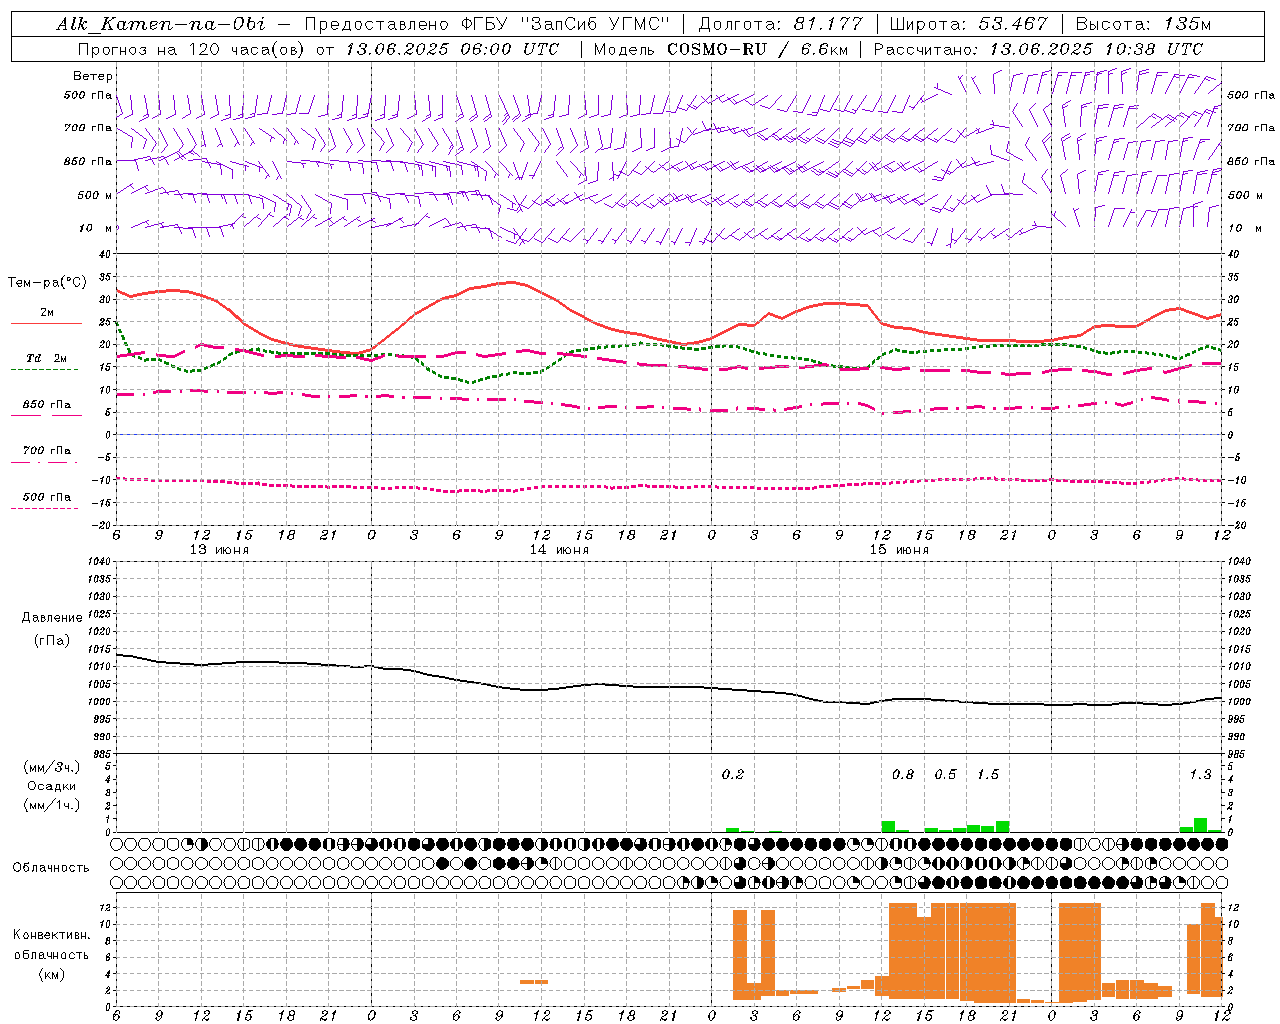The image size is (1280, 1024).
Task: Click the 'Давление' pressure panel label
Action: (51, 618)
